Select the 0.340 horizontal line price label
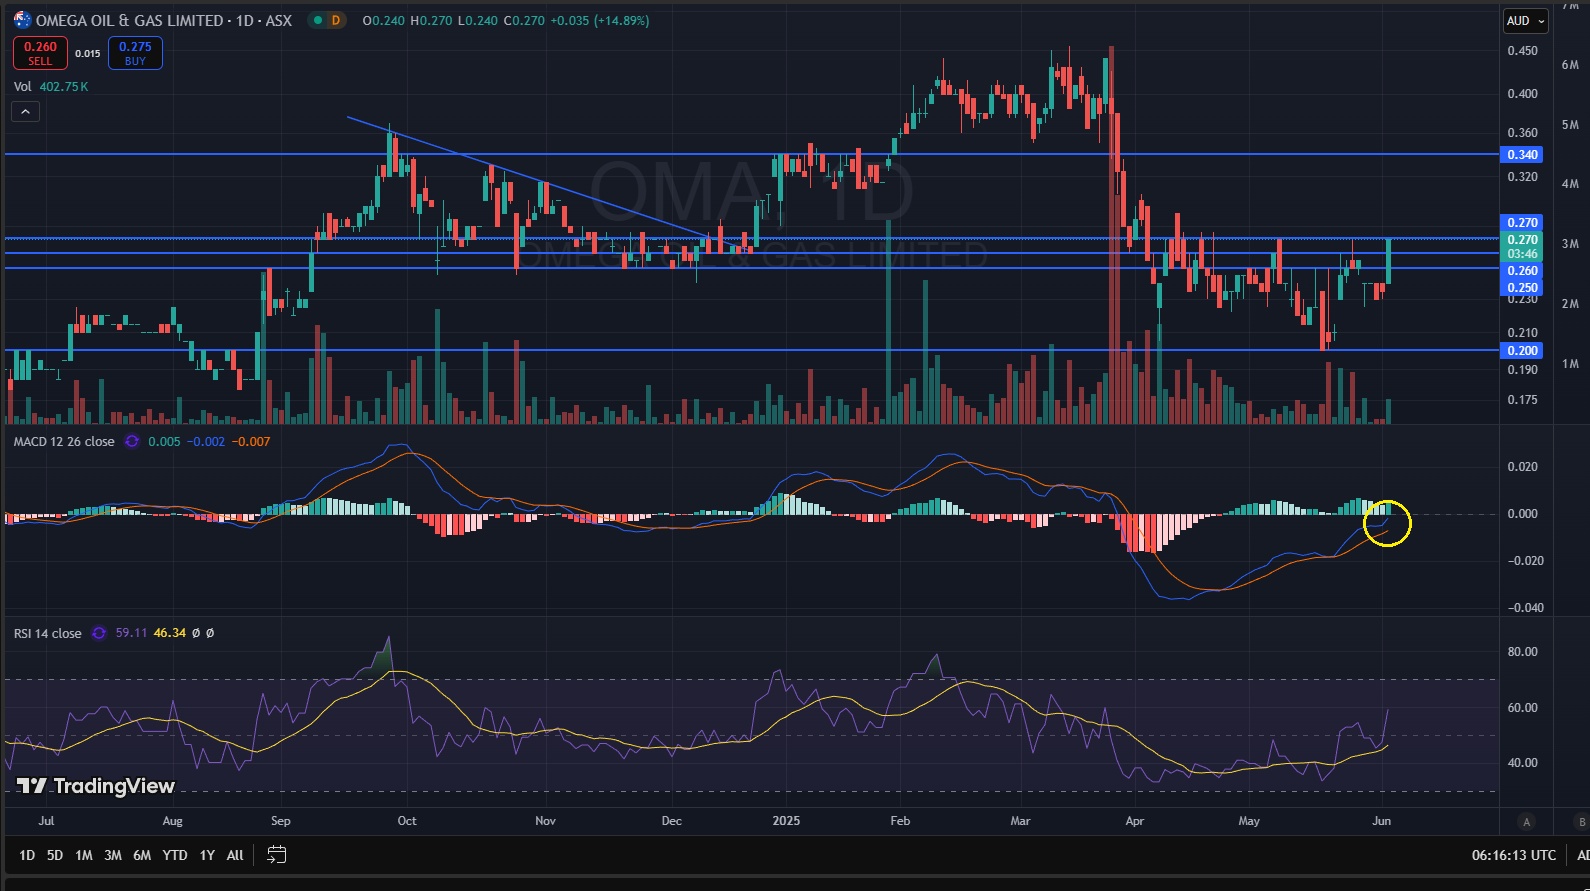 (1522, 155)
